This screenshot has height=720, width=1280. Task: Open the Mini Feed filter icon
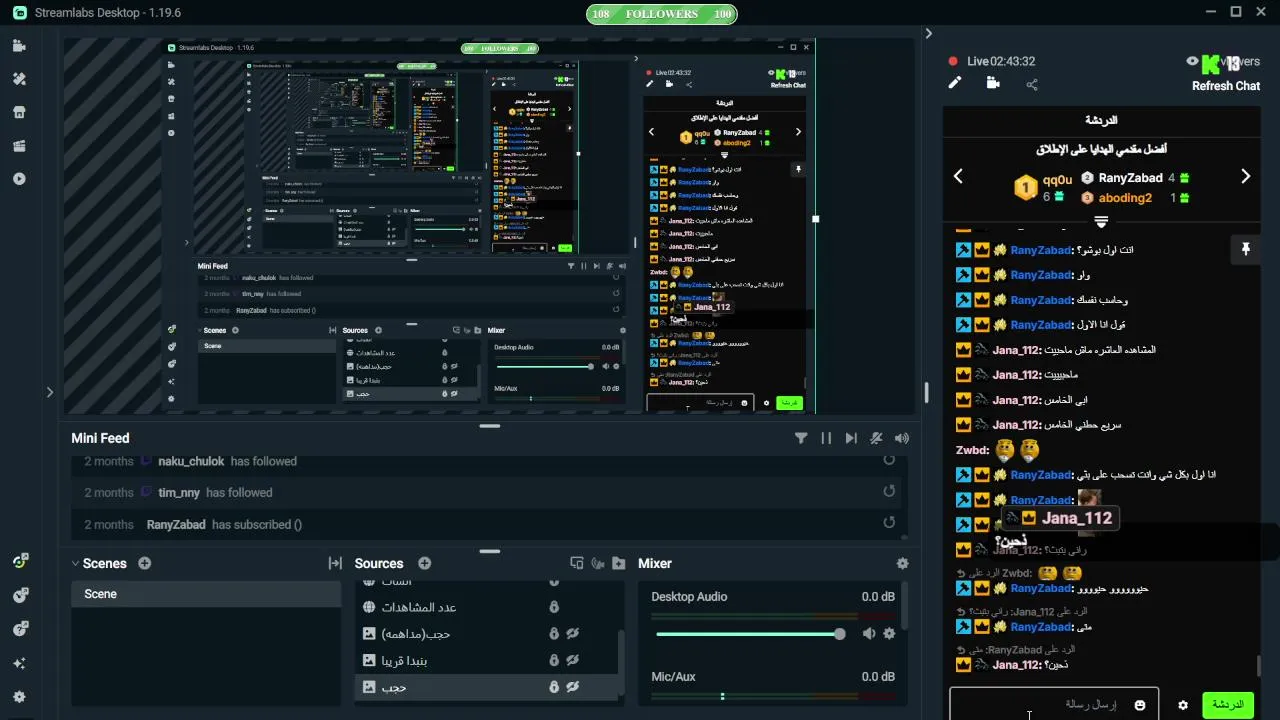pyautogui.click(x=801, y=438)
